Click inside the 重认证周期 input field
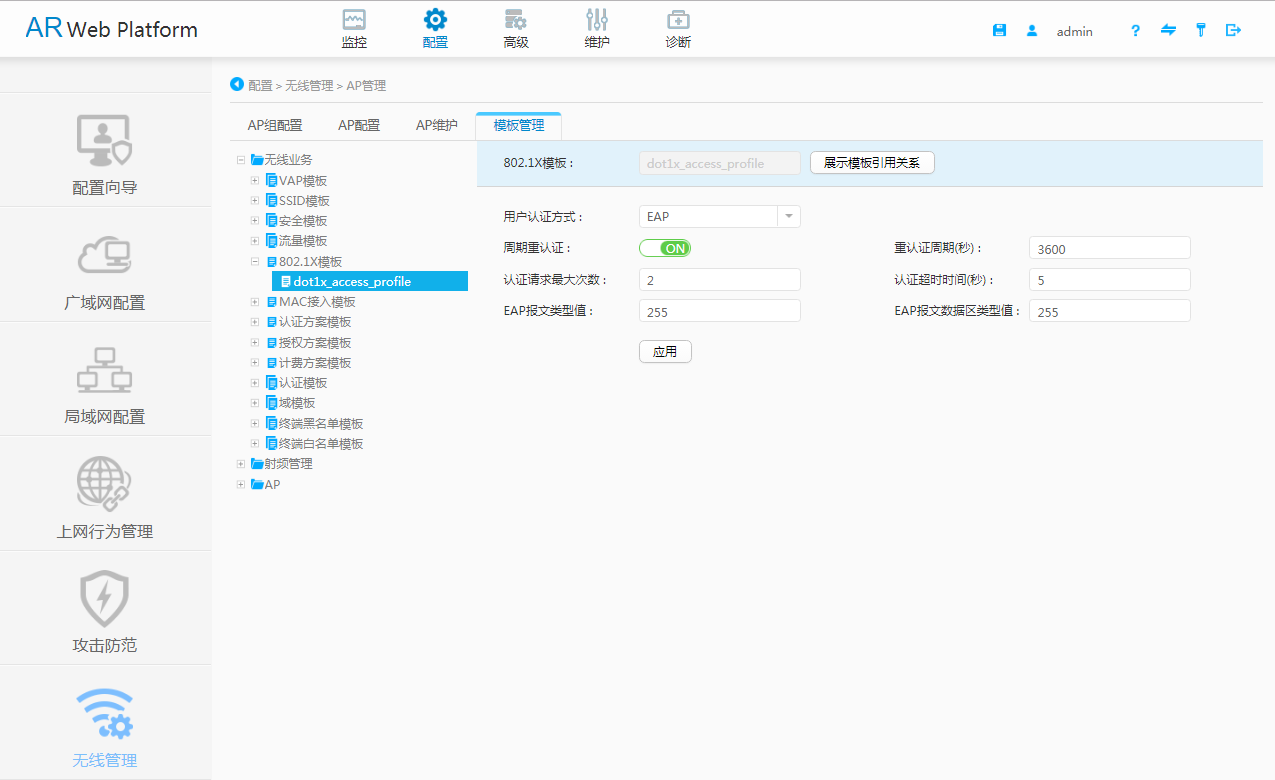The width and height of the screenshot is (1275, 780). (x=1108, y=247)
